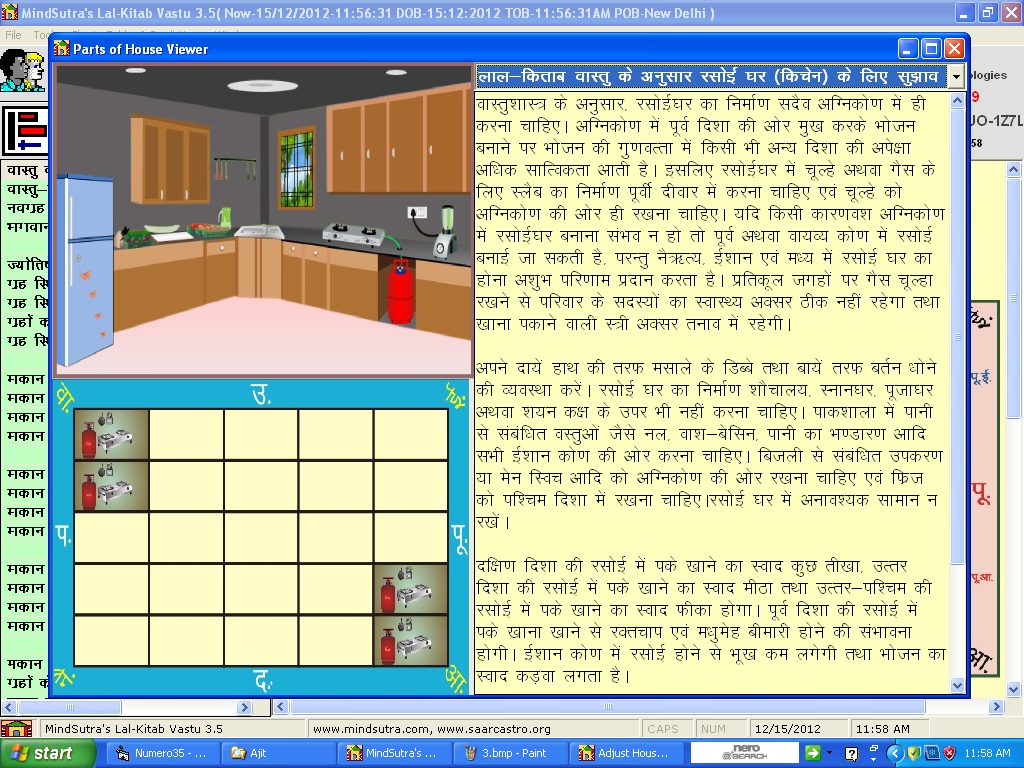Open dropdown arrow next to Nero go button
Image resolution: width=1024 pixels, height=768 pixels.
[829, 753]
